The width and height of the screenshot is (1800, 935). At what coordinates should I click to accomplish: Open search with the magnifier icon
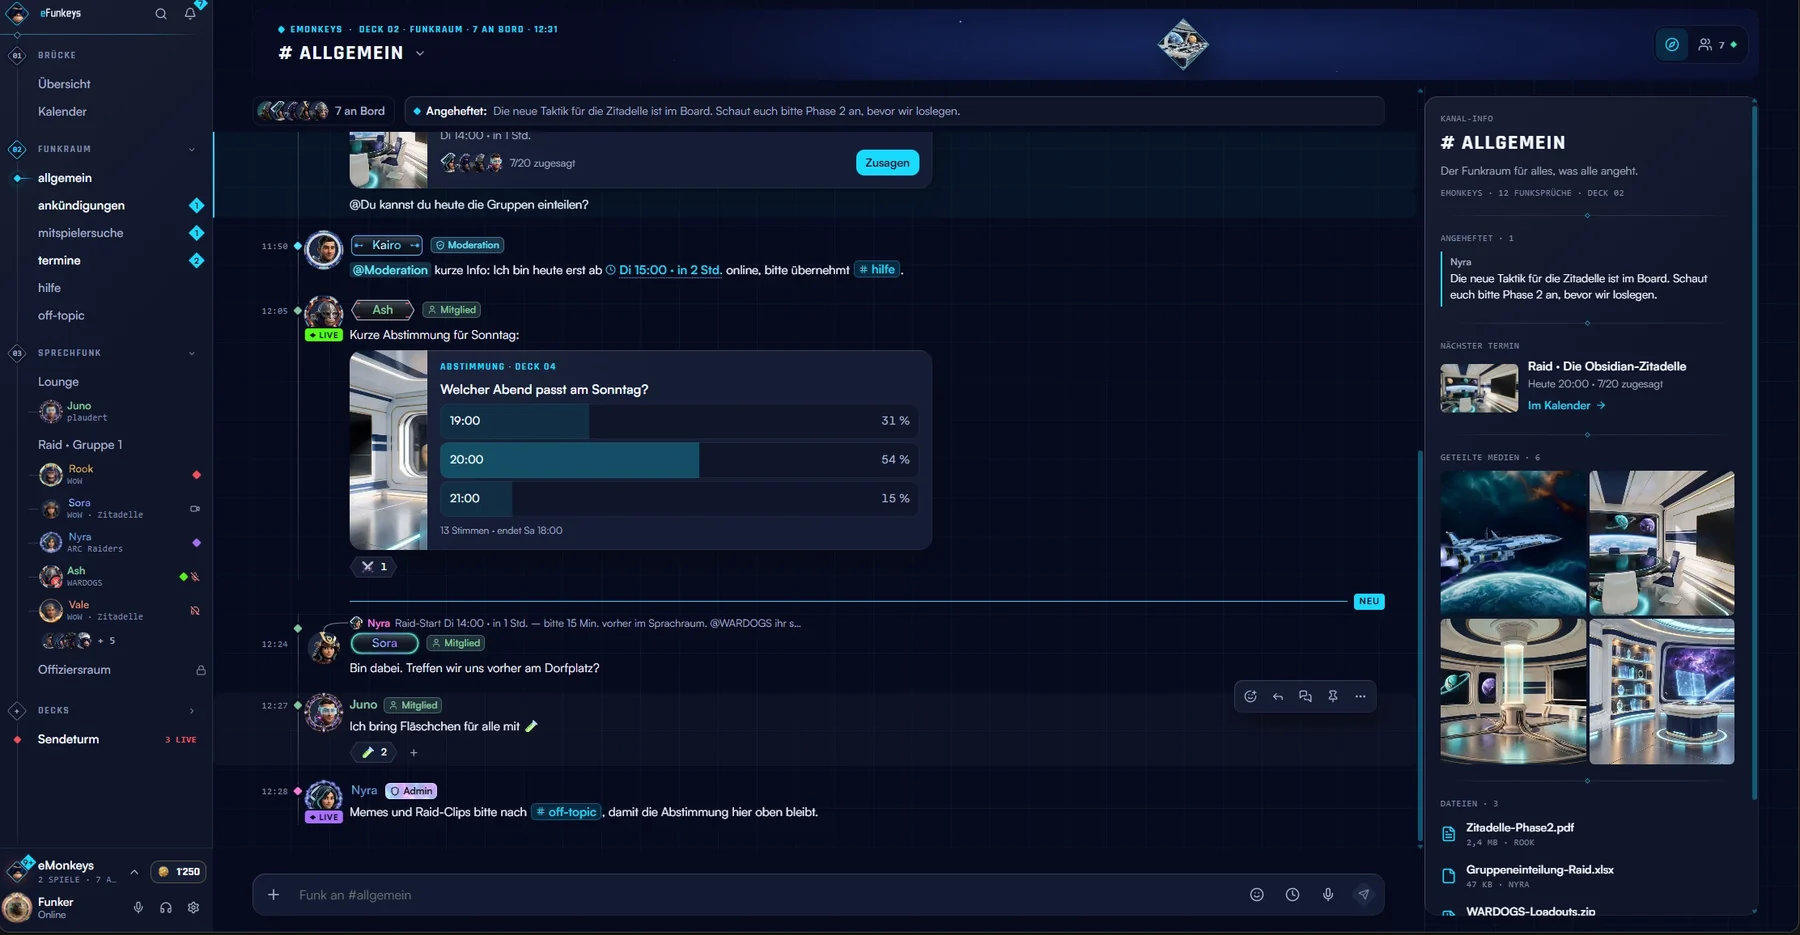tap(161, 14)
